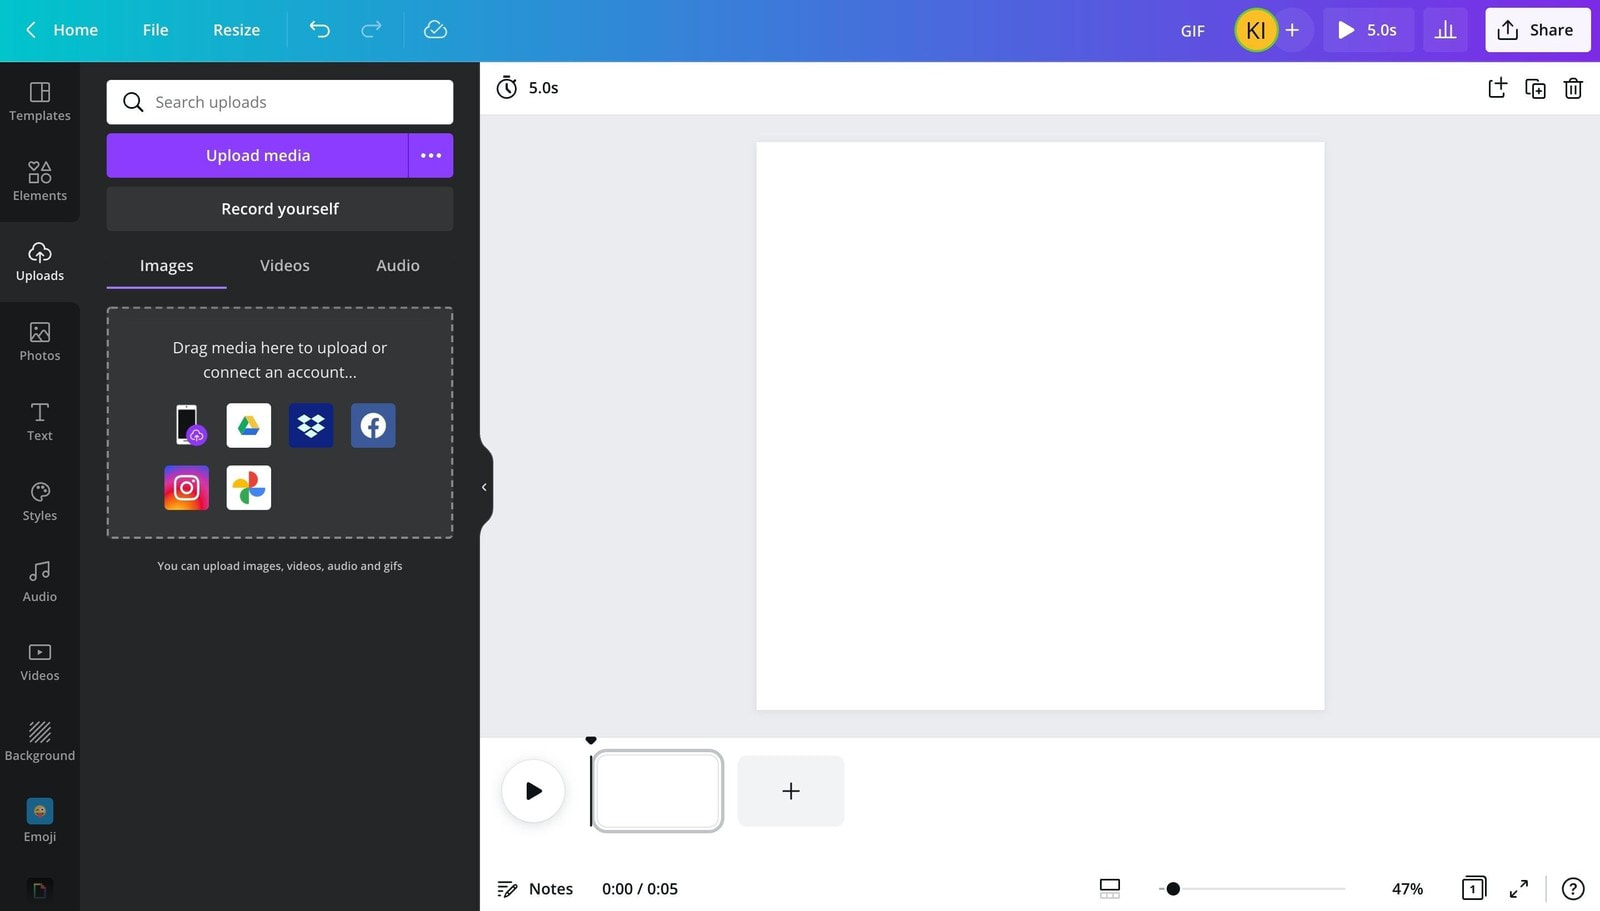1600x911 pixels.
Task: Open the File menu
Action: tap(155, 30)
